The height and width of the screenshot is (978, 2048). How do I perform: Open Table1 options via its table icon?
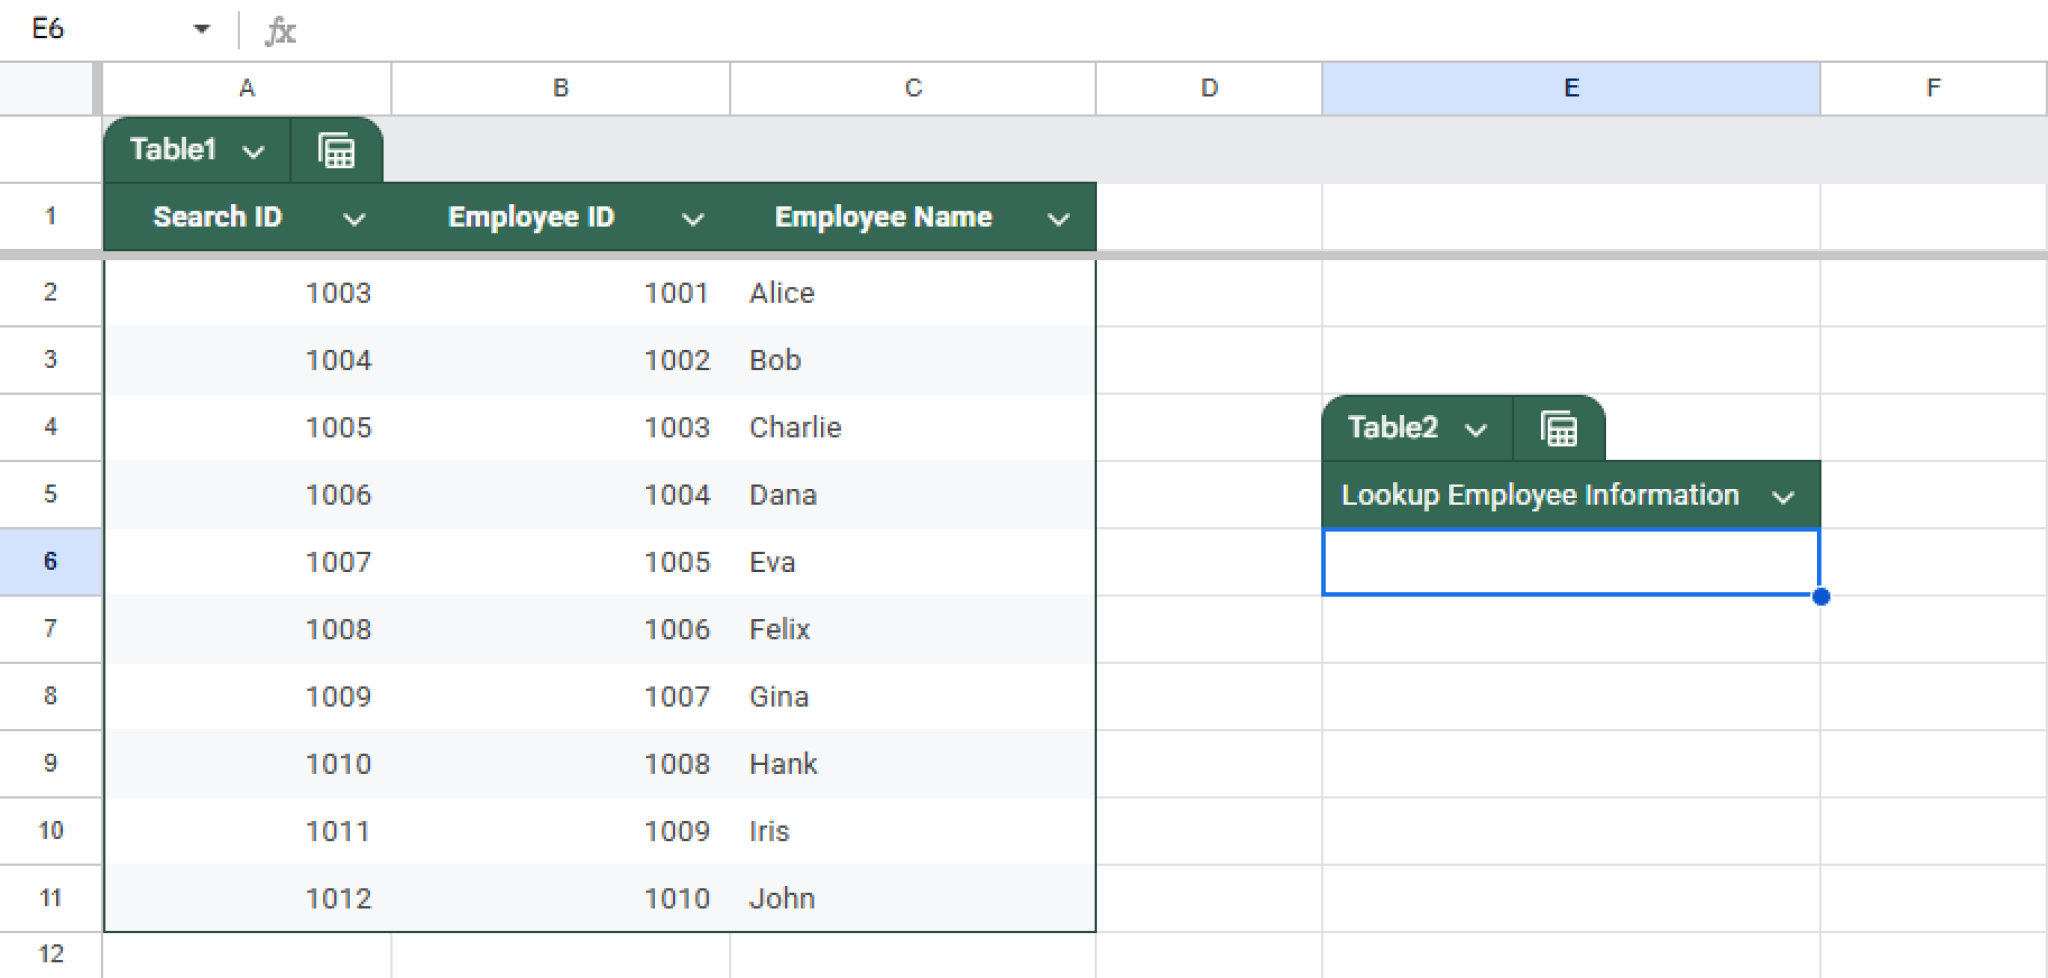point(336,150)
